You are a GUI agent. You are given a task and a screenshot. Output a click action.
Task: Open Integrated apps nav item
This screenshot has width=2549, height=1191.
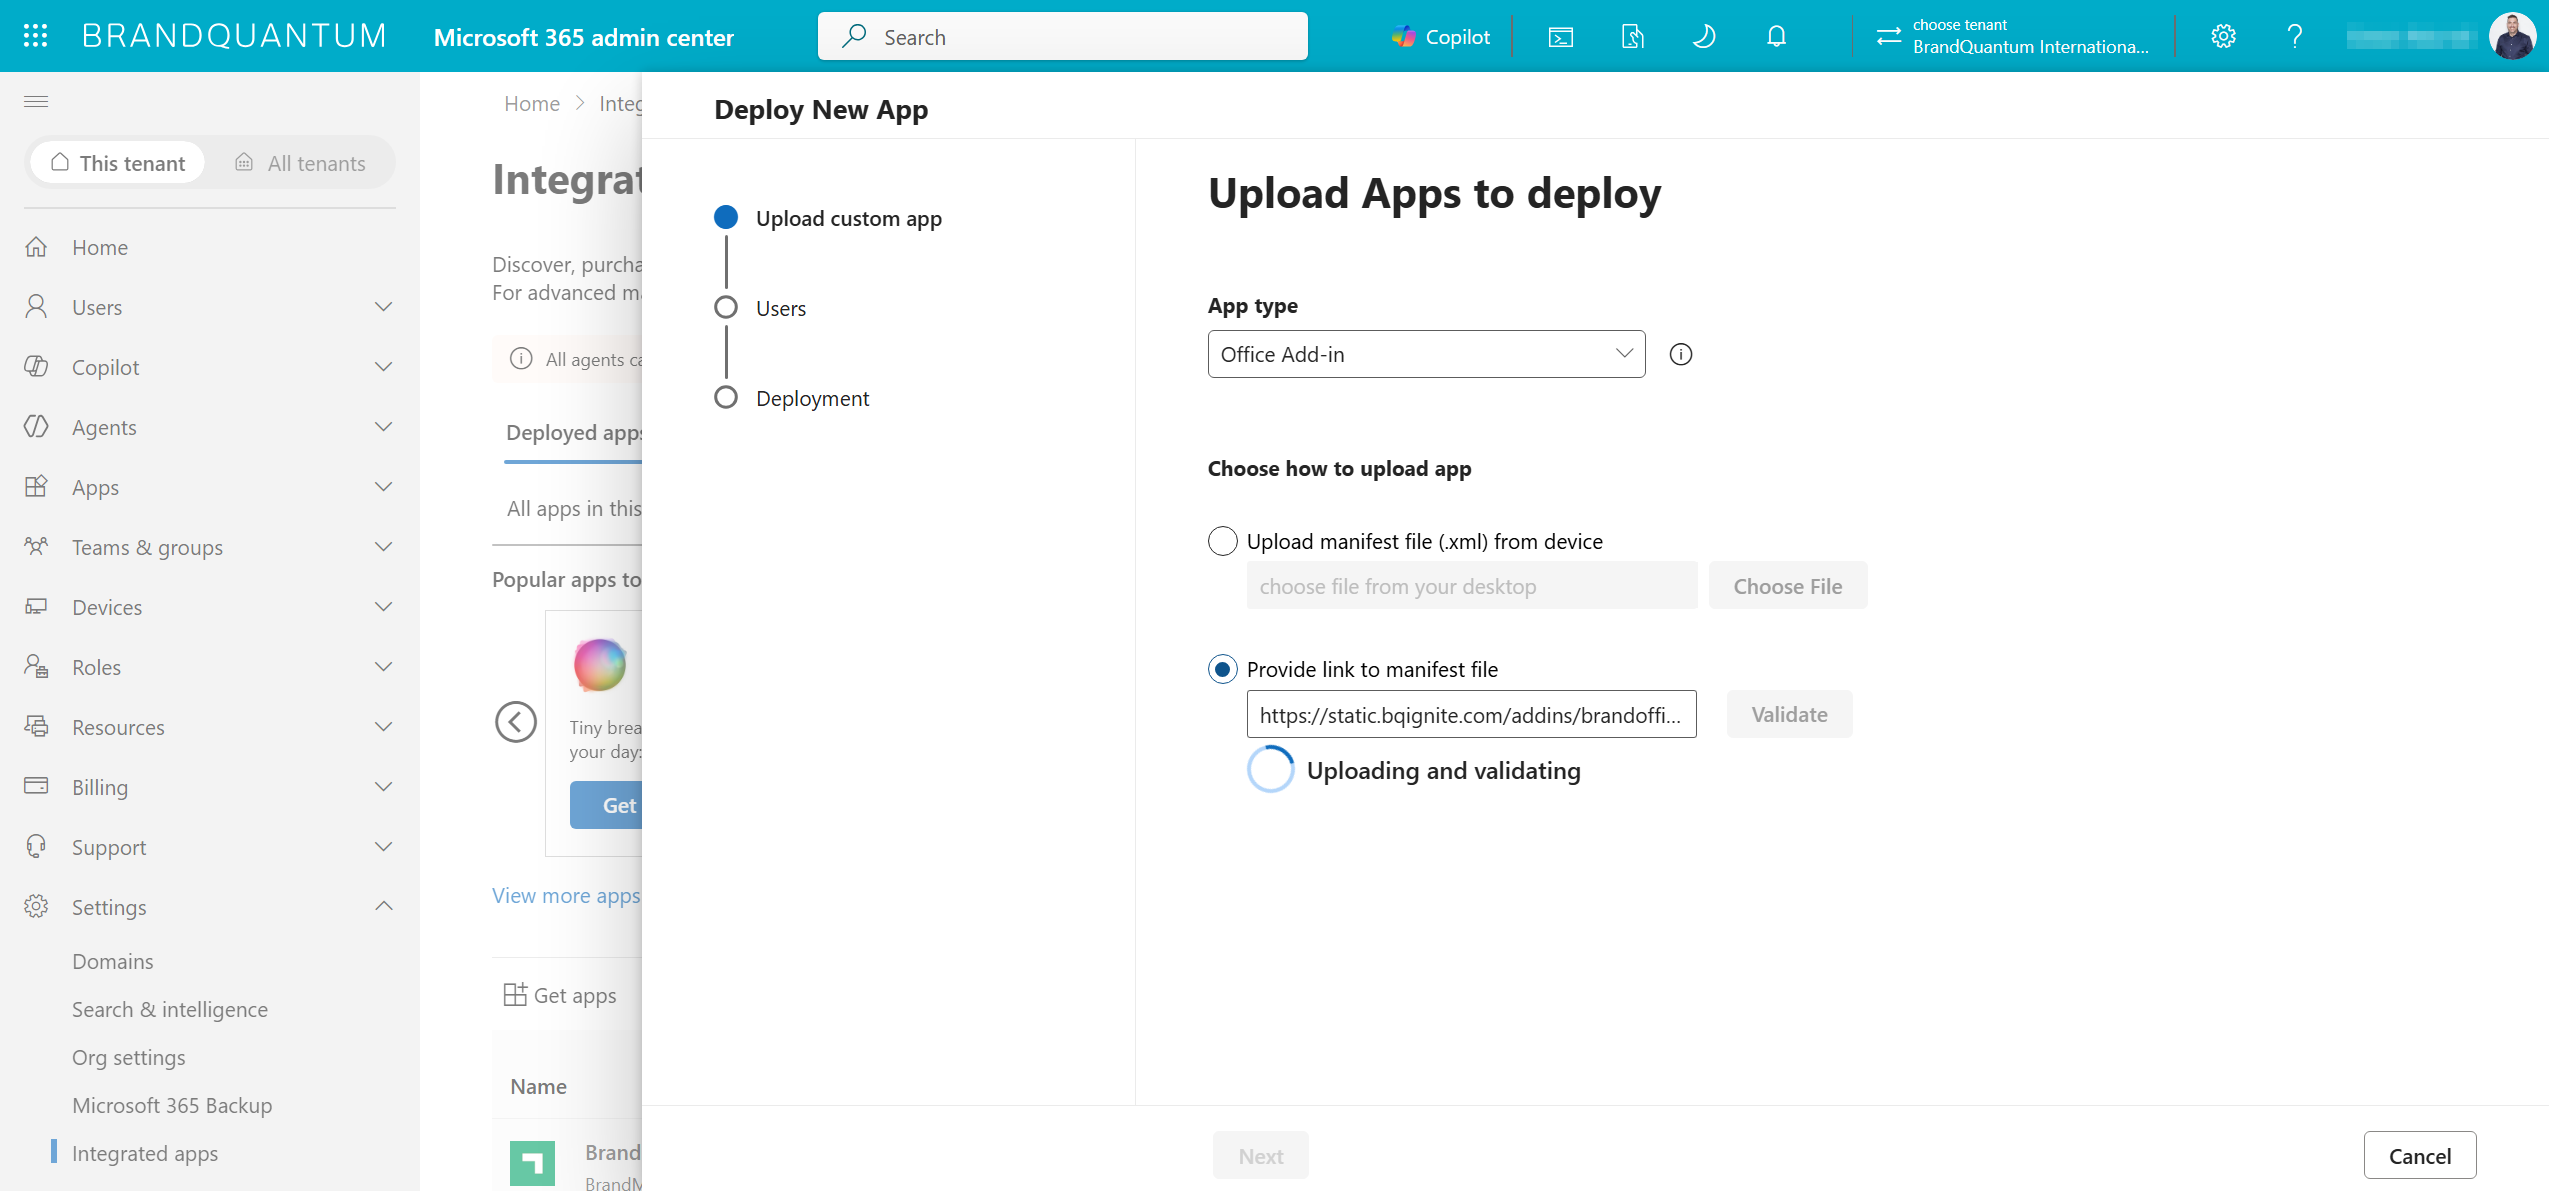(x=145, y=1153)
